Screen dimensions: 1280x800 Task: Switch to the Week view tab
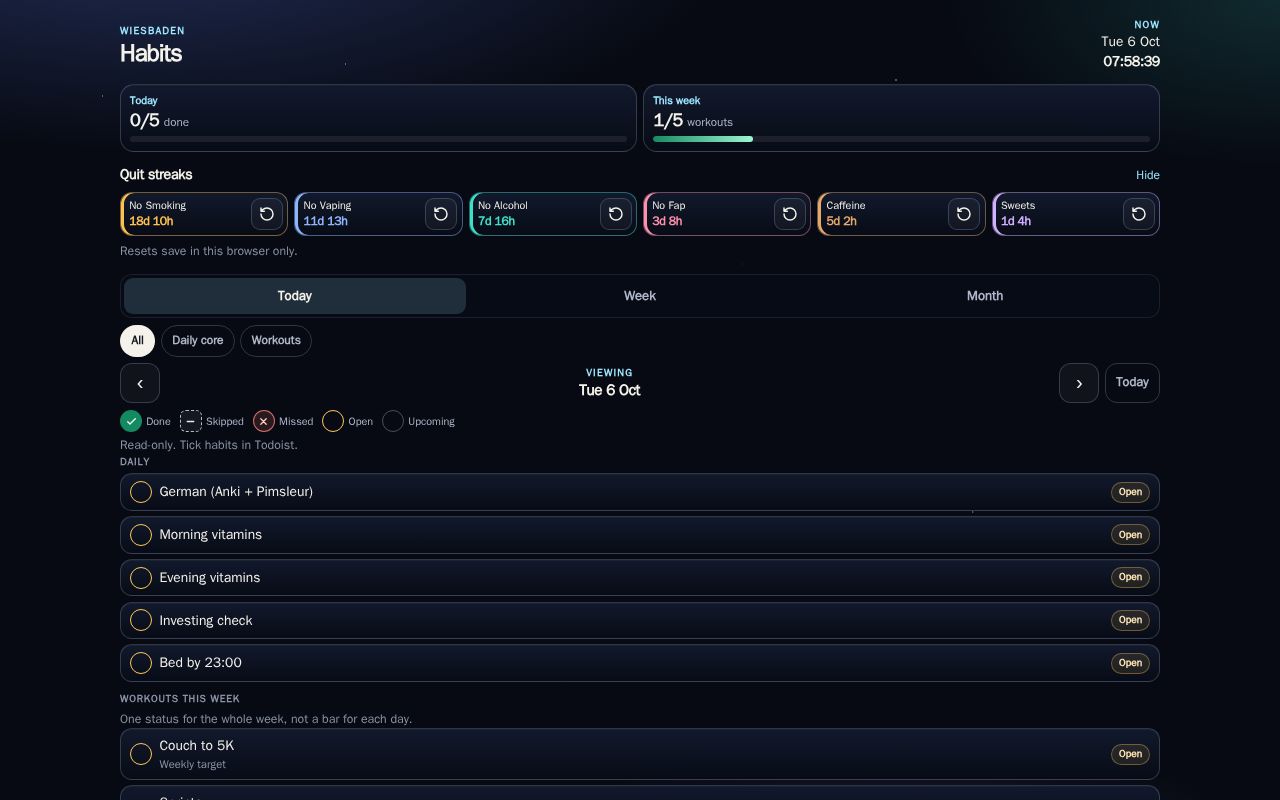(640, 296)
